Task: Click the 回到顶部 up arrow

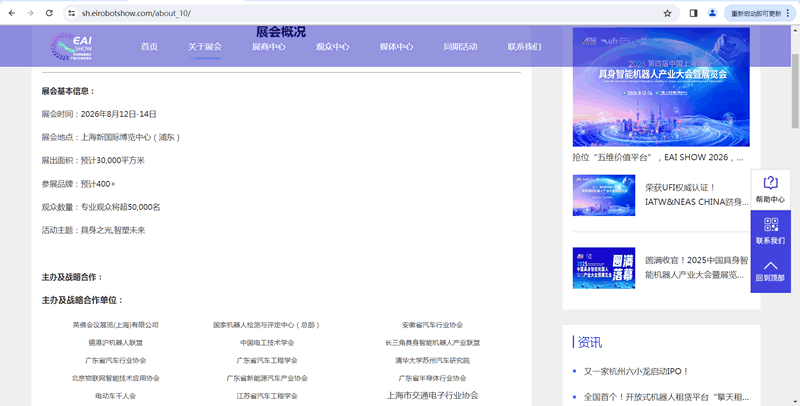Action: point(770,266)
